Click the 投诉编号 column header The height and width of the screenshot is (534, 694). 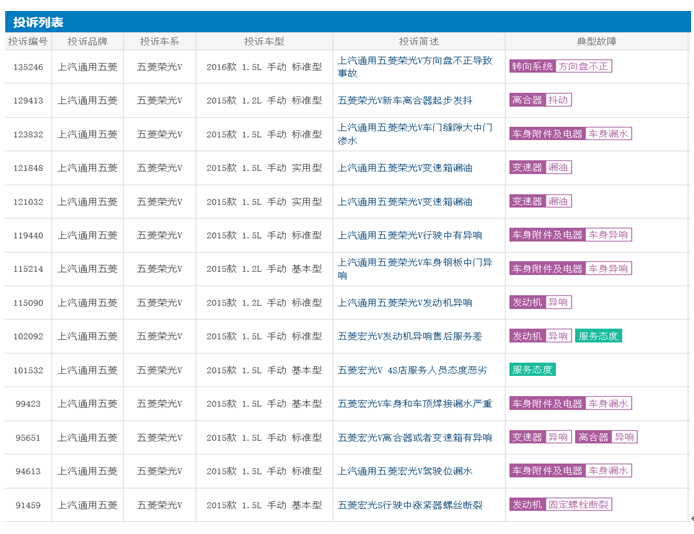[x=28, y=42]
